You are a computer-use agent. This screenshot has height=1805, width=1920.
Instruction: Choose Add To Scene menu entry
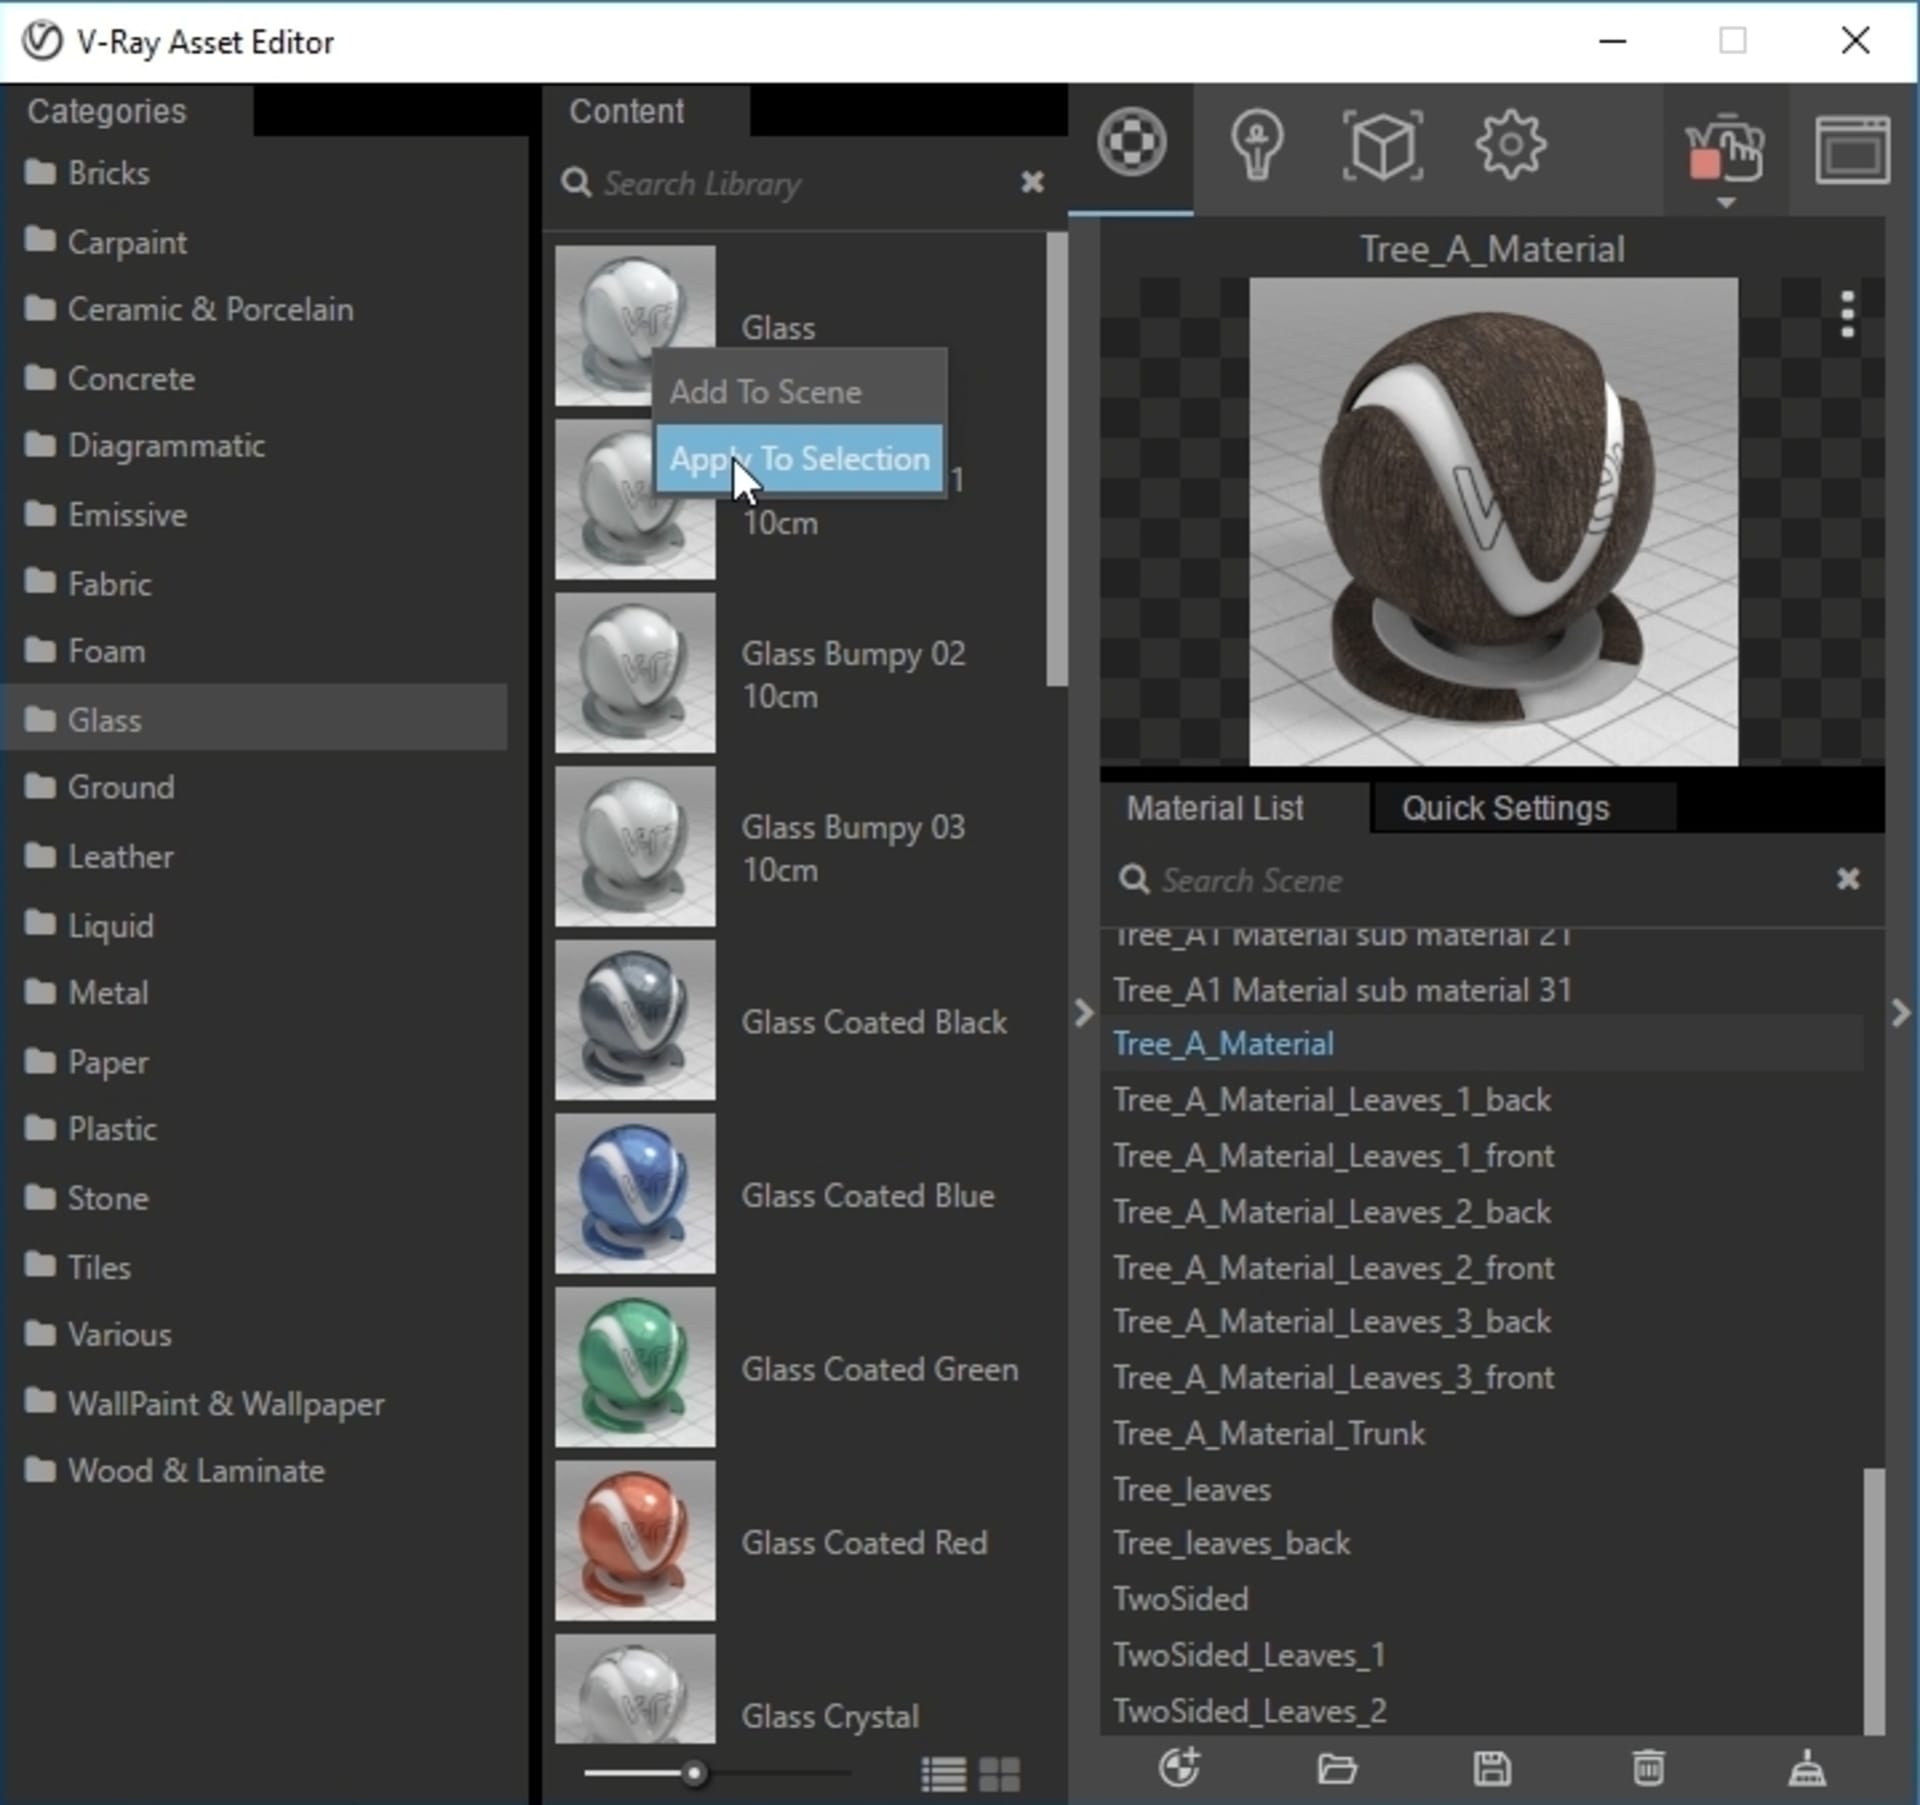799,391
